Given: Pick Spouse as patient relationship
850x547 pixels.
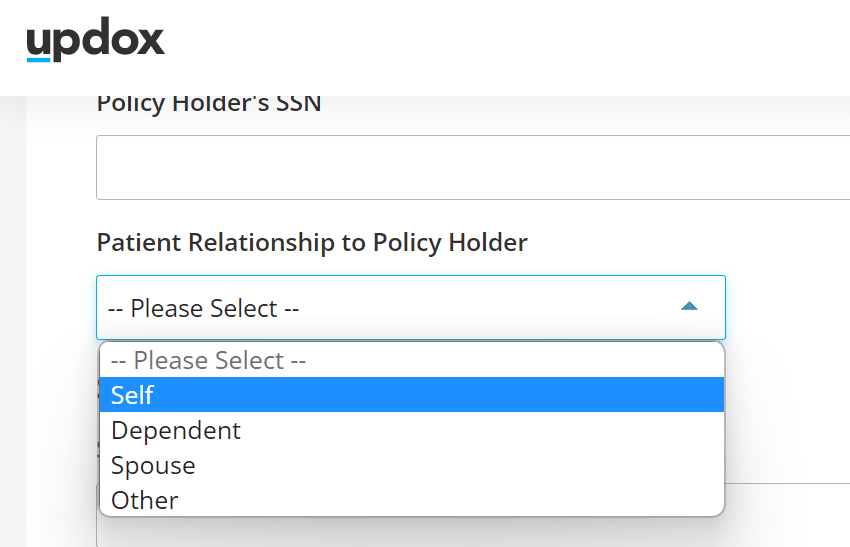Looking at the screenshot, I should (412, 465).
